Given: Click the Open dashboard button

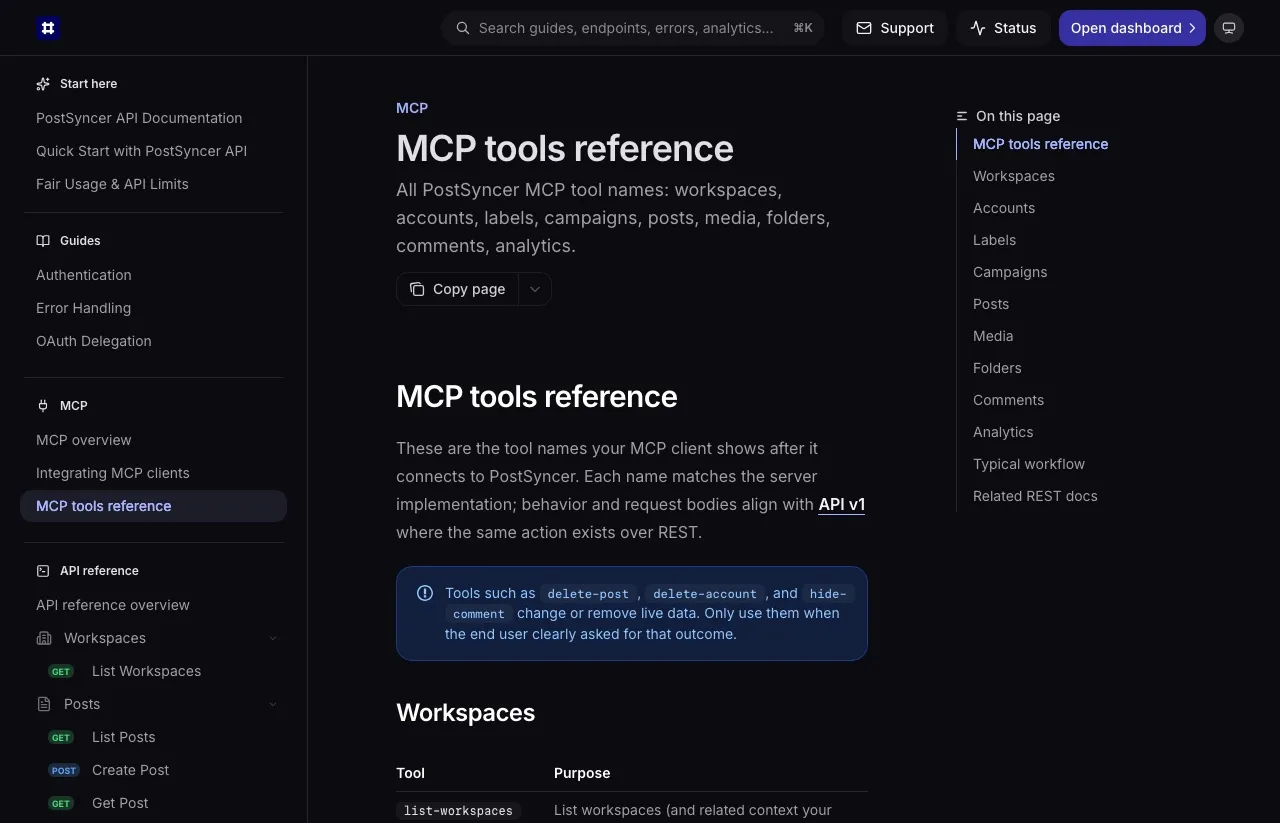Looking at the screenshot, I should click(x=1132, y=28).
